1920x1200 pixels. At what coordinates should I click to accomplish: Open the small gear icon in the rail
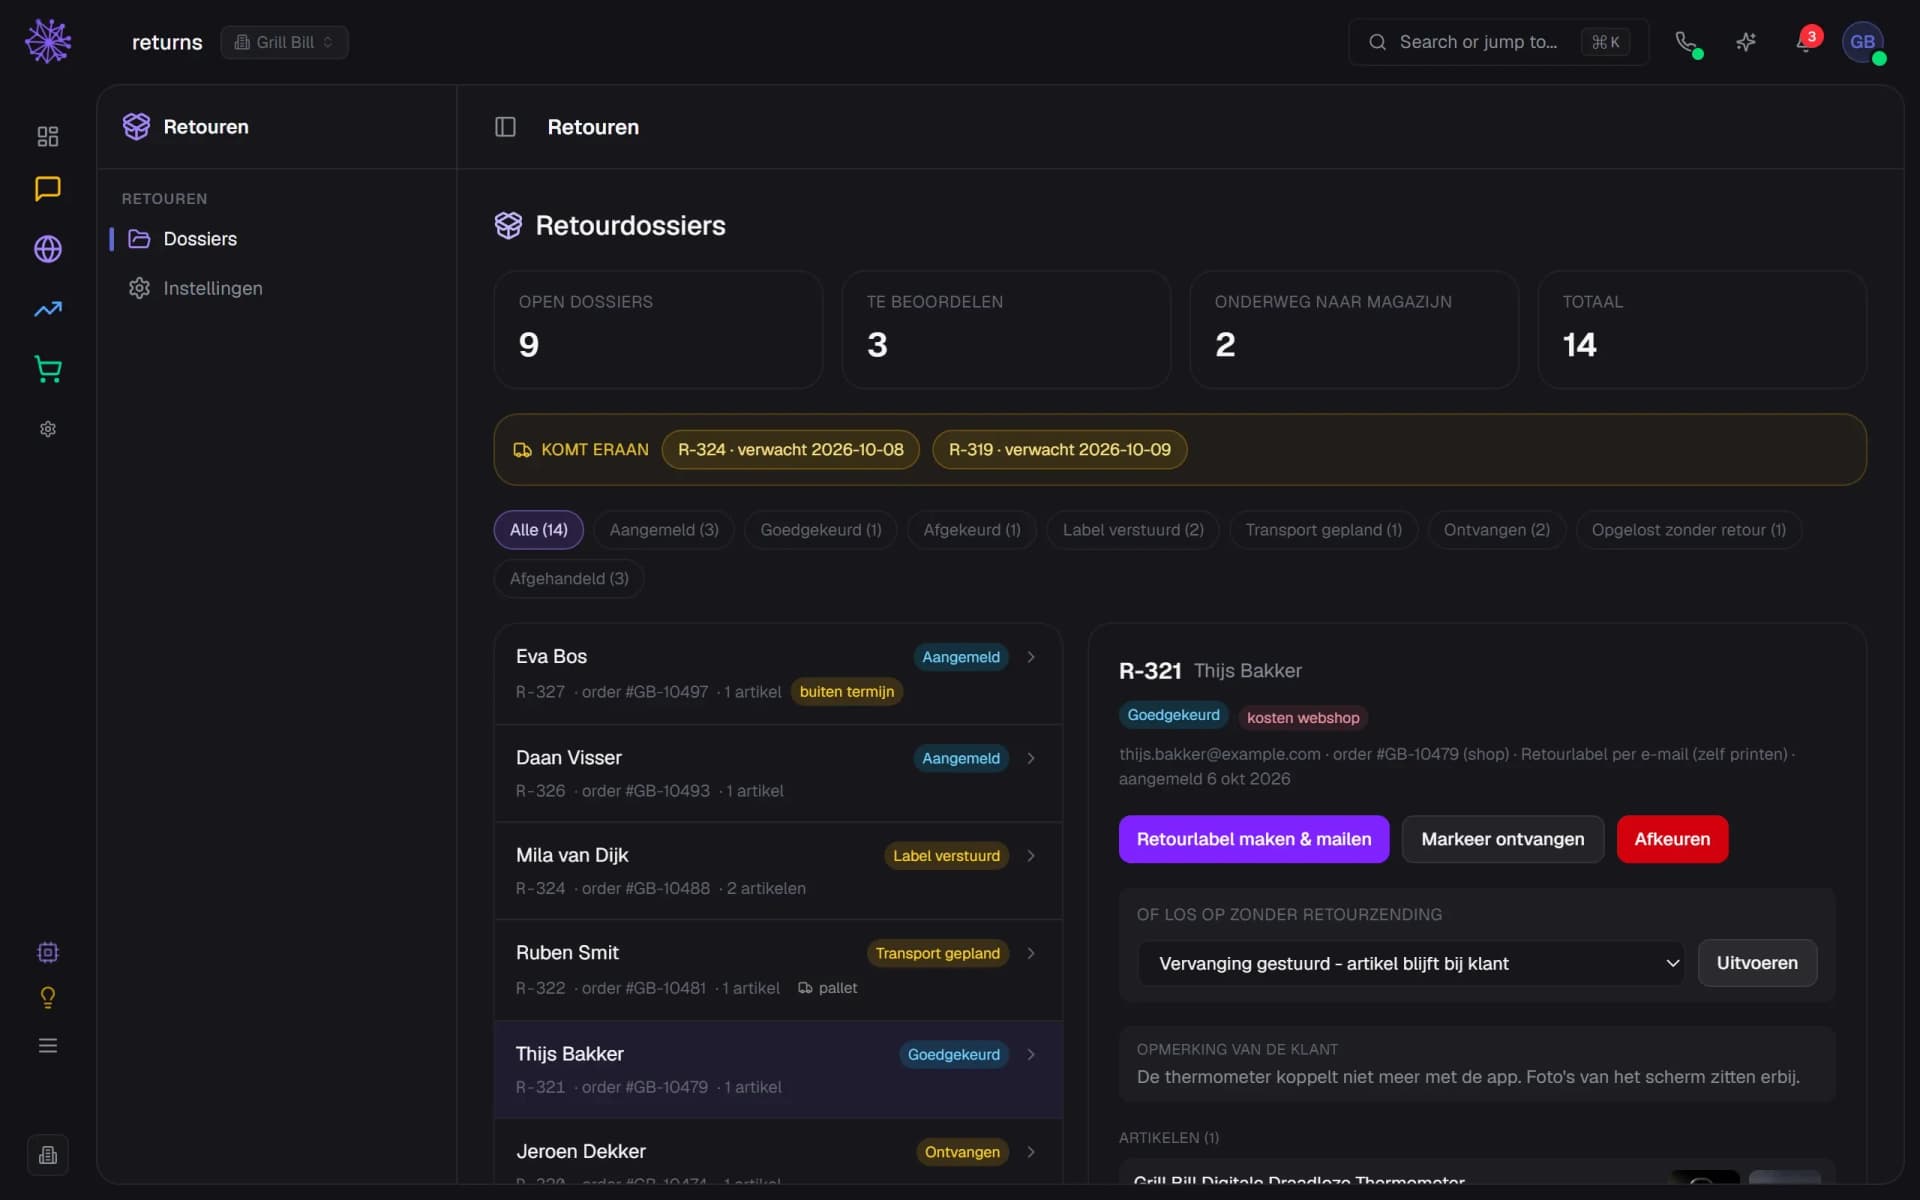point(48,429)
